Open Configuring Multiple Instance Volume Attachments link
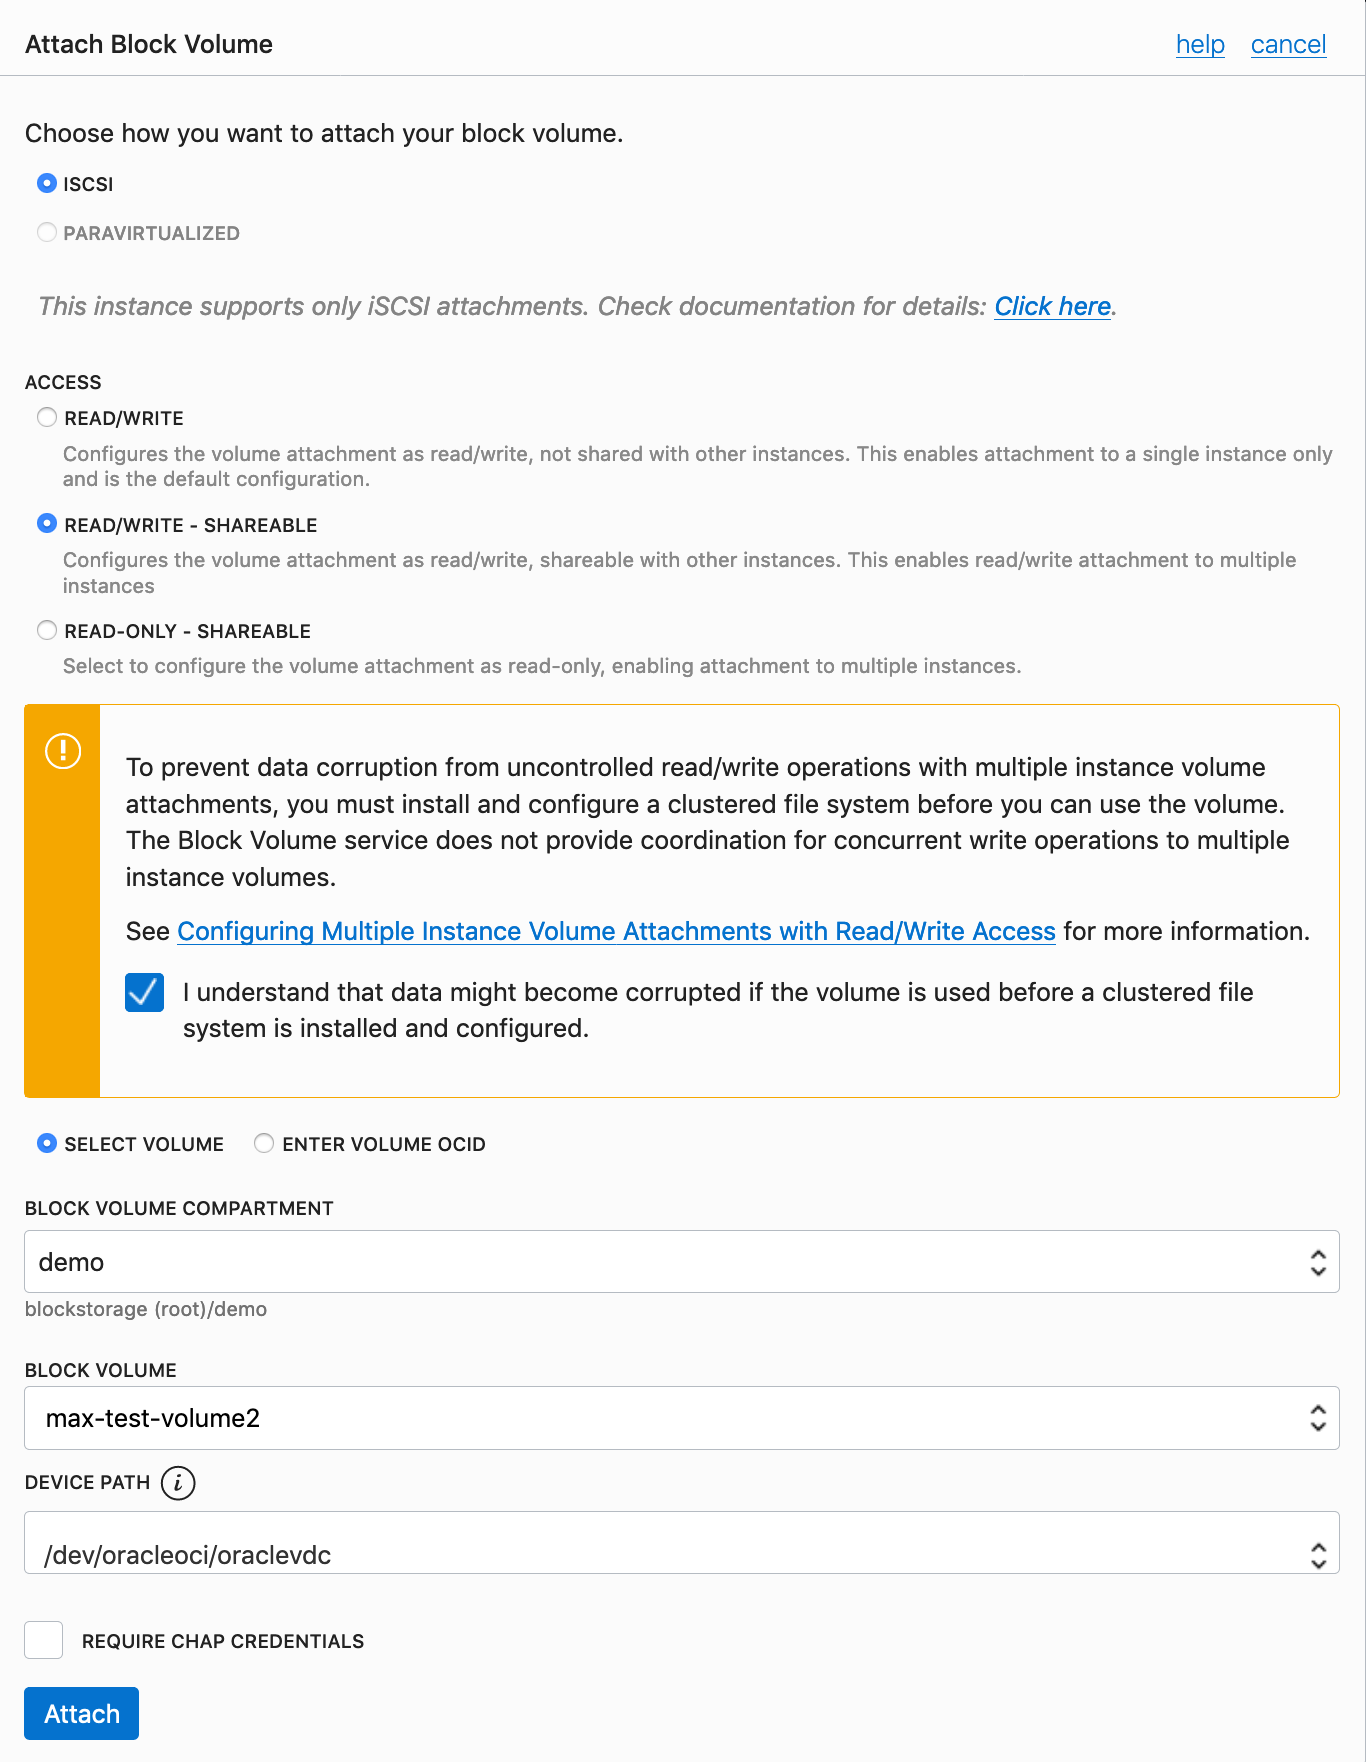The height and width of the screenshot is (1762, 1366). [616, 931]
